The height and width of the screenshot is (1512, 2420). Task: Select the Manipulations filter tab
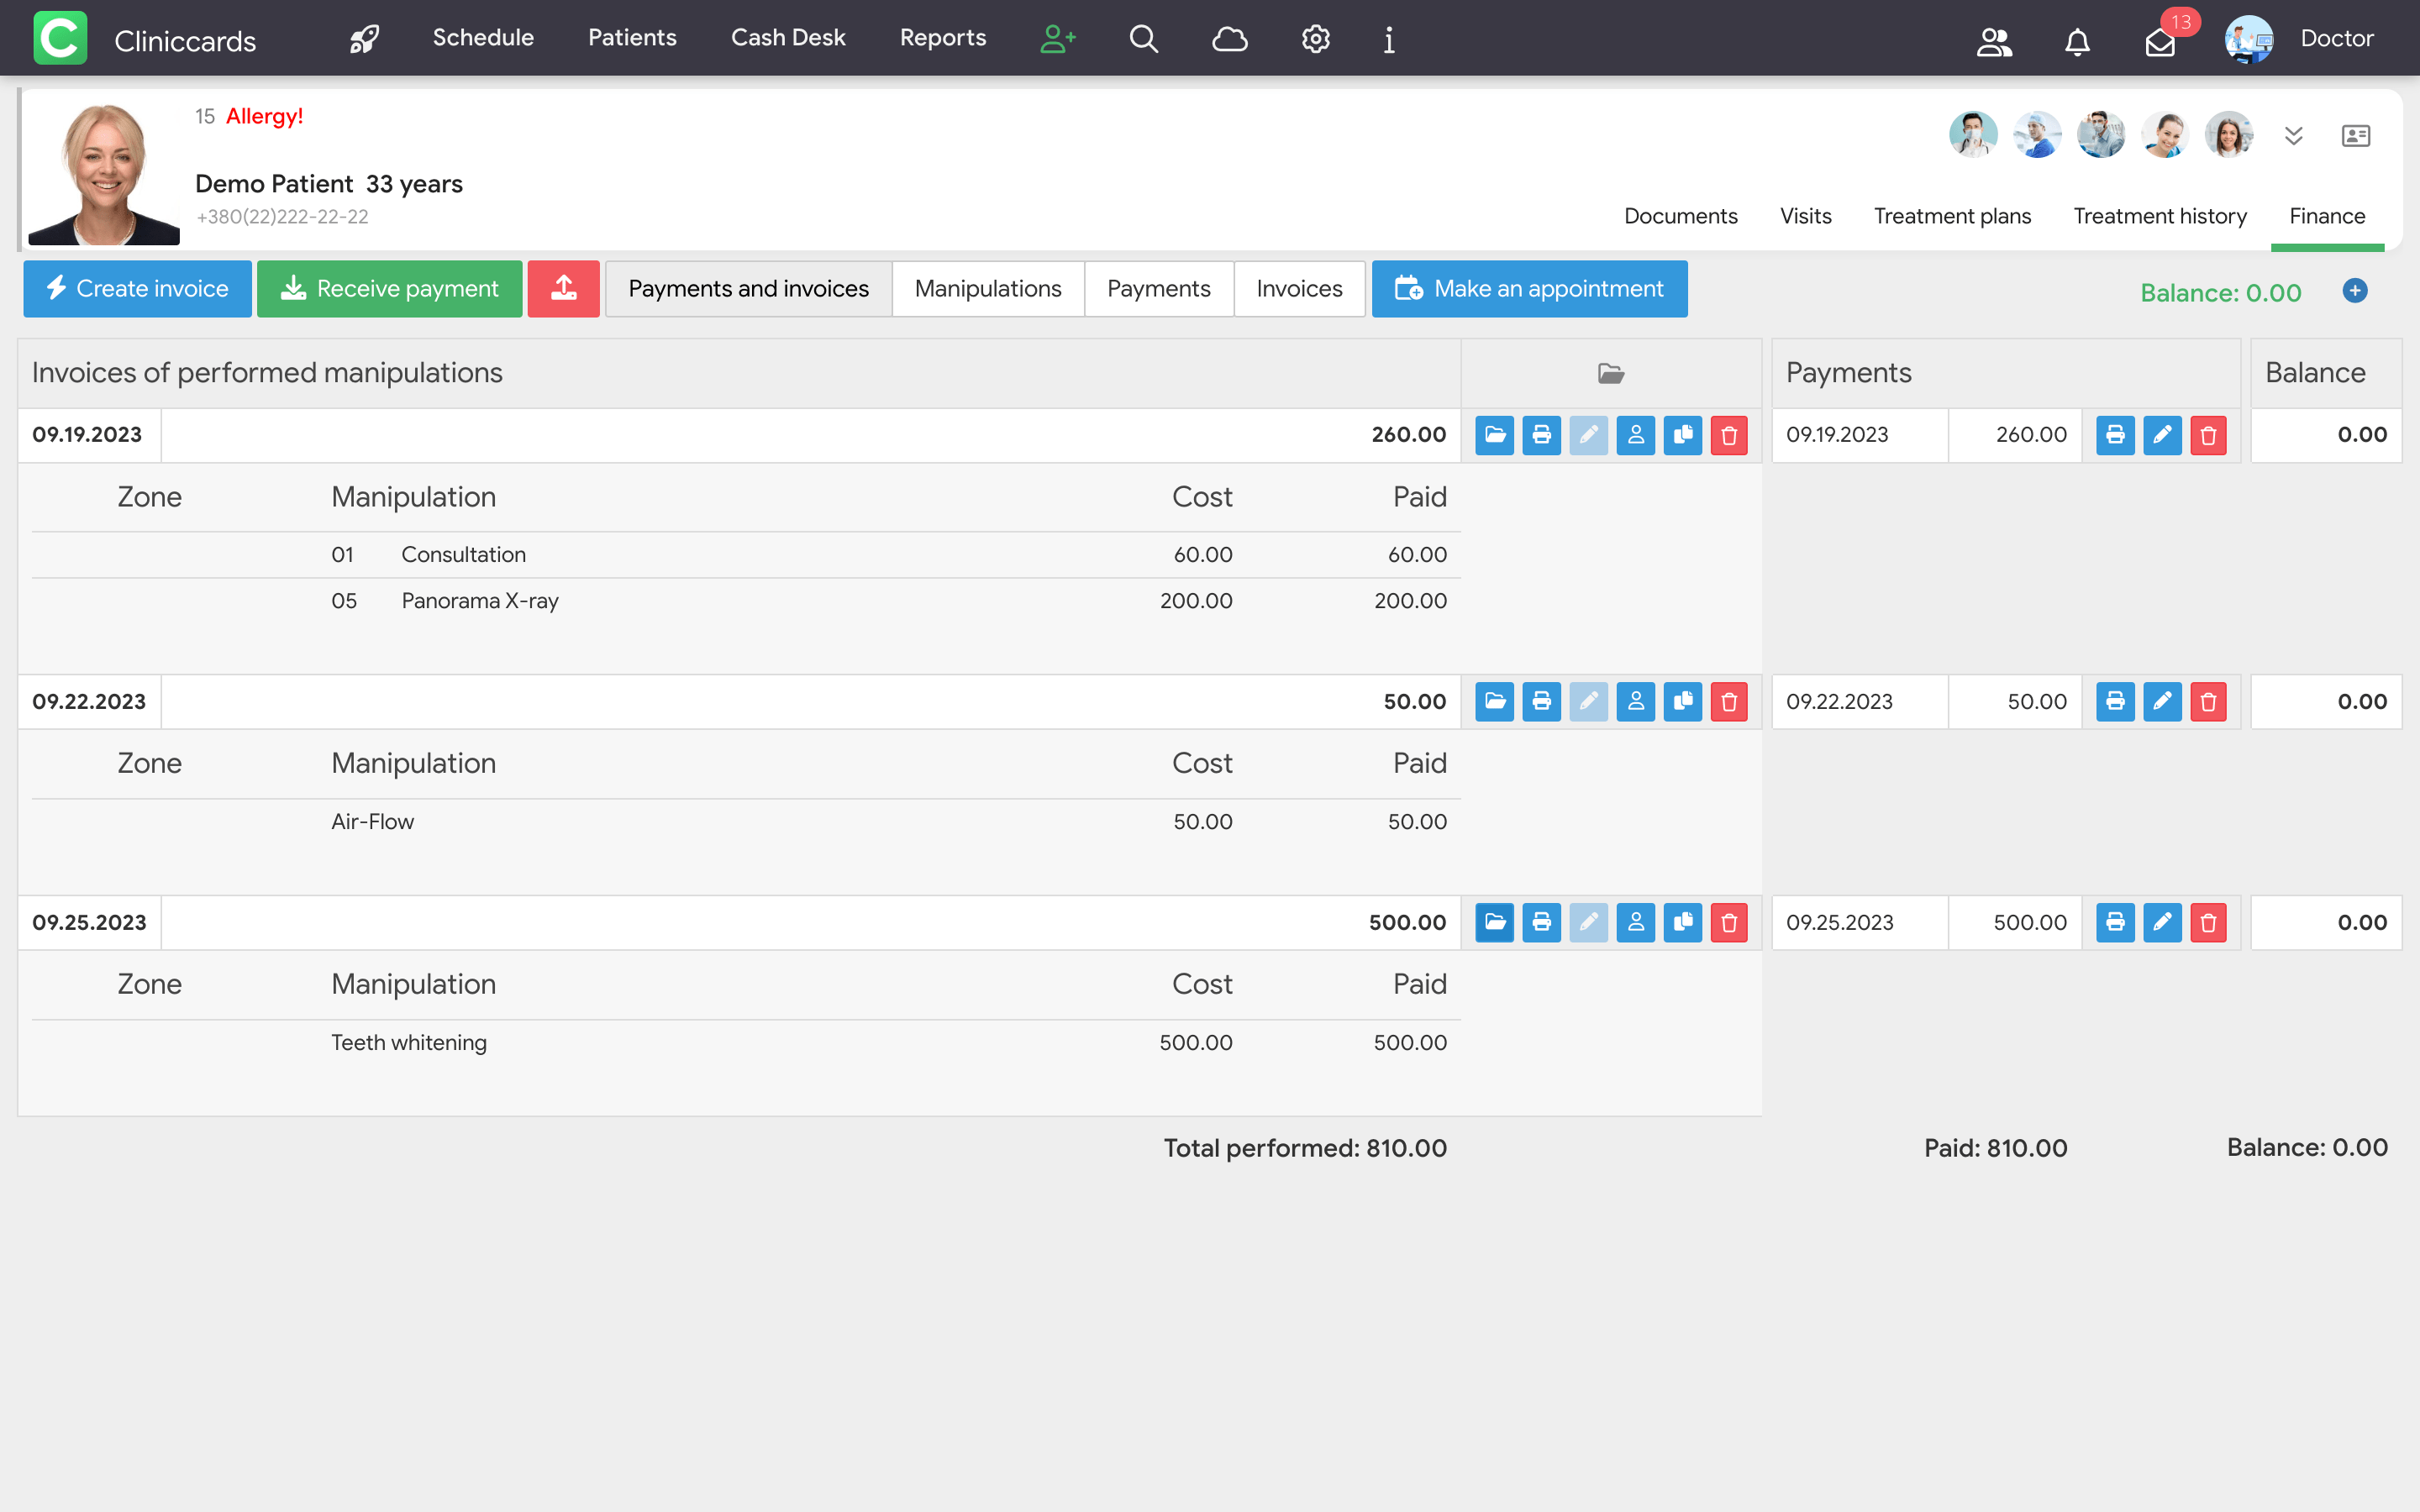point(987,289)
